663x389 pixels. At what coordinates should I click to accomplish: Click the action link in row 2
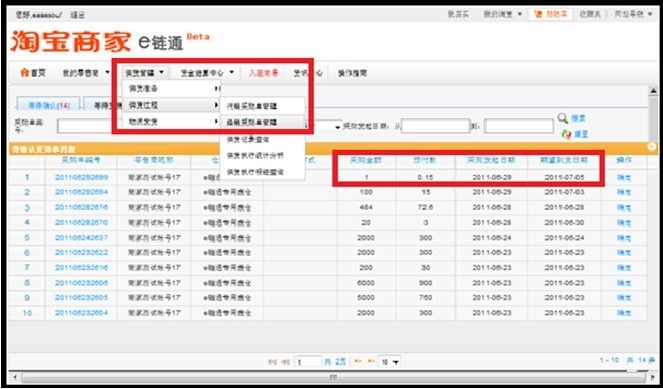tap(624, 192)
